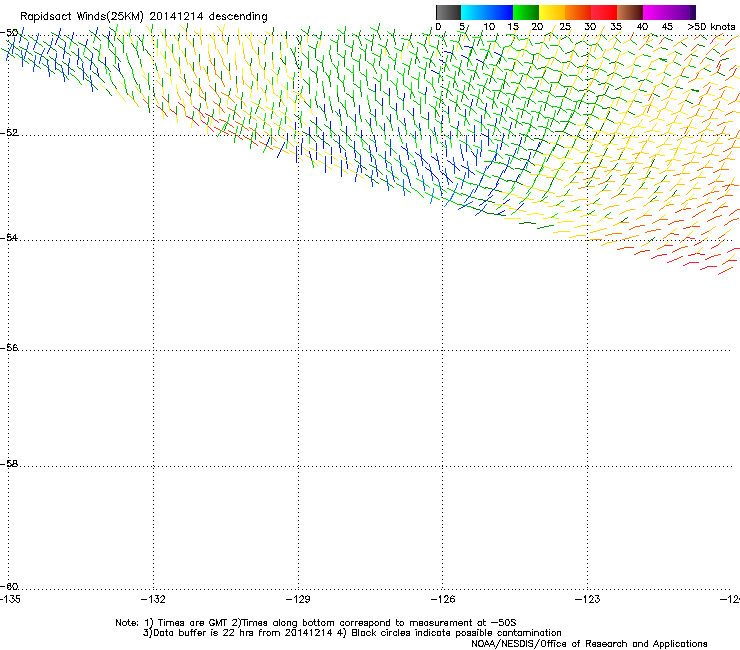Click the orange 25-30 knots legend segment
The height and width of the screenshot is (650, 740).
(578, 12)
